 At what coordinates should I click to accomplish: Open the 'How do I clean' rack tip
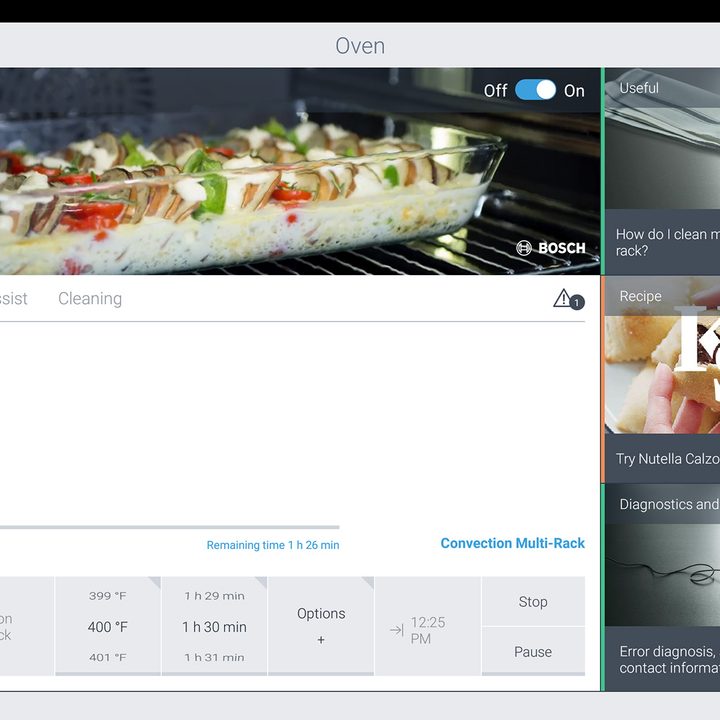pos(662,242)
